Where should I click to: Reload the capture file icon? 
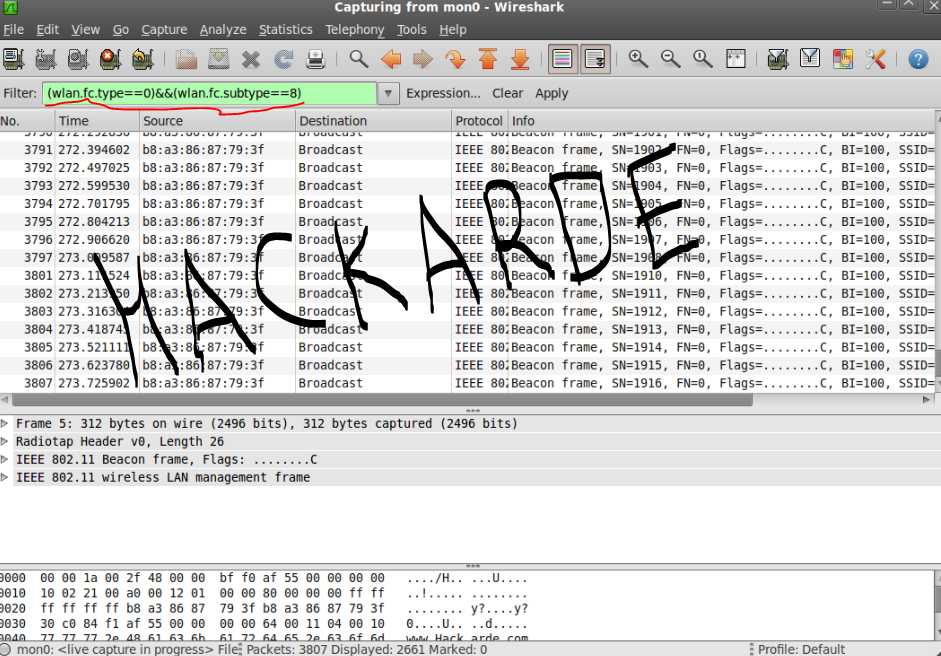(283, 59)
